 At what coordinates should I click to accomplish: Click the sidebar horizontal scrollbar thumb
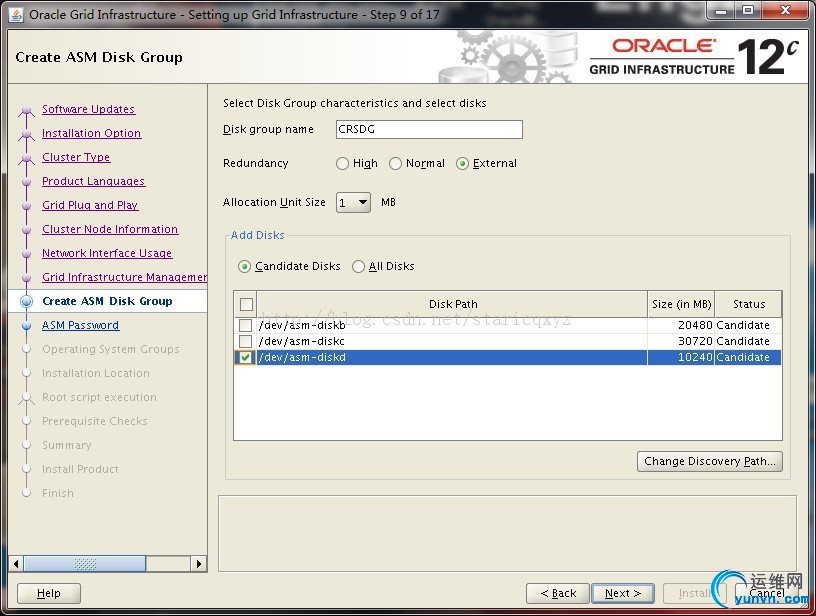pyautogui.click(x=85, y=564)
